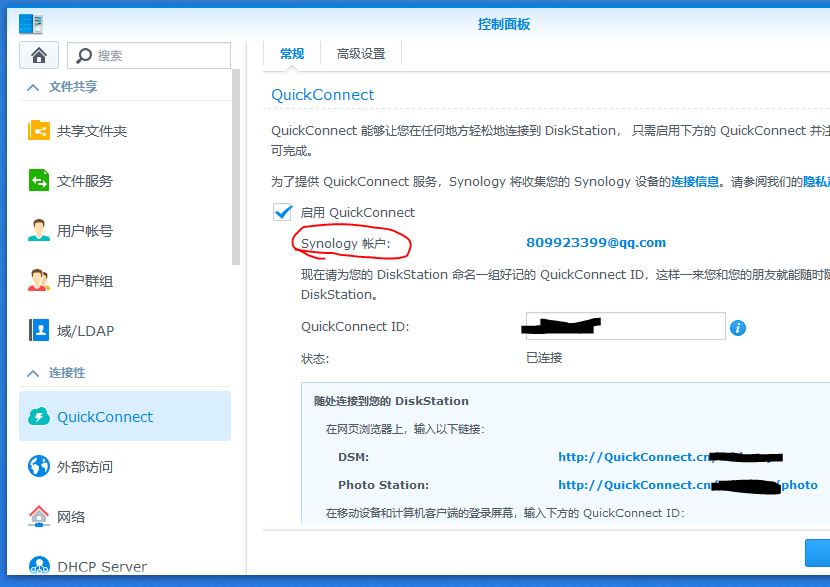Open DHCP Server icon
This screenshot has width=830, height=587.
coord(39,565)
